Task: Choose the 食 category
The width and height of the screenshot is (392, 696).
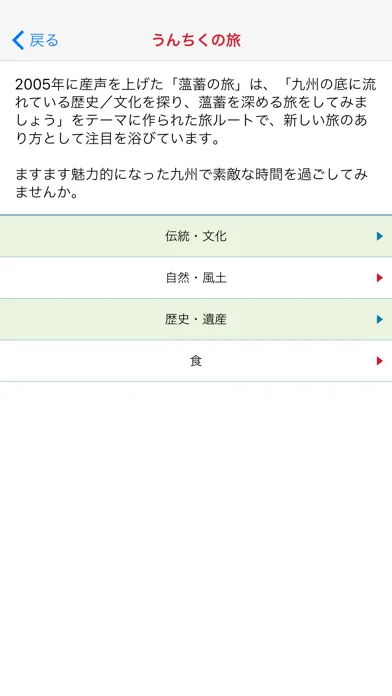Action: click(196, 361)
